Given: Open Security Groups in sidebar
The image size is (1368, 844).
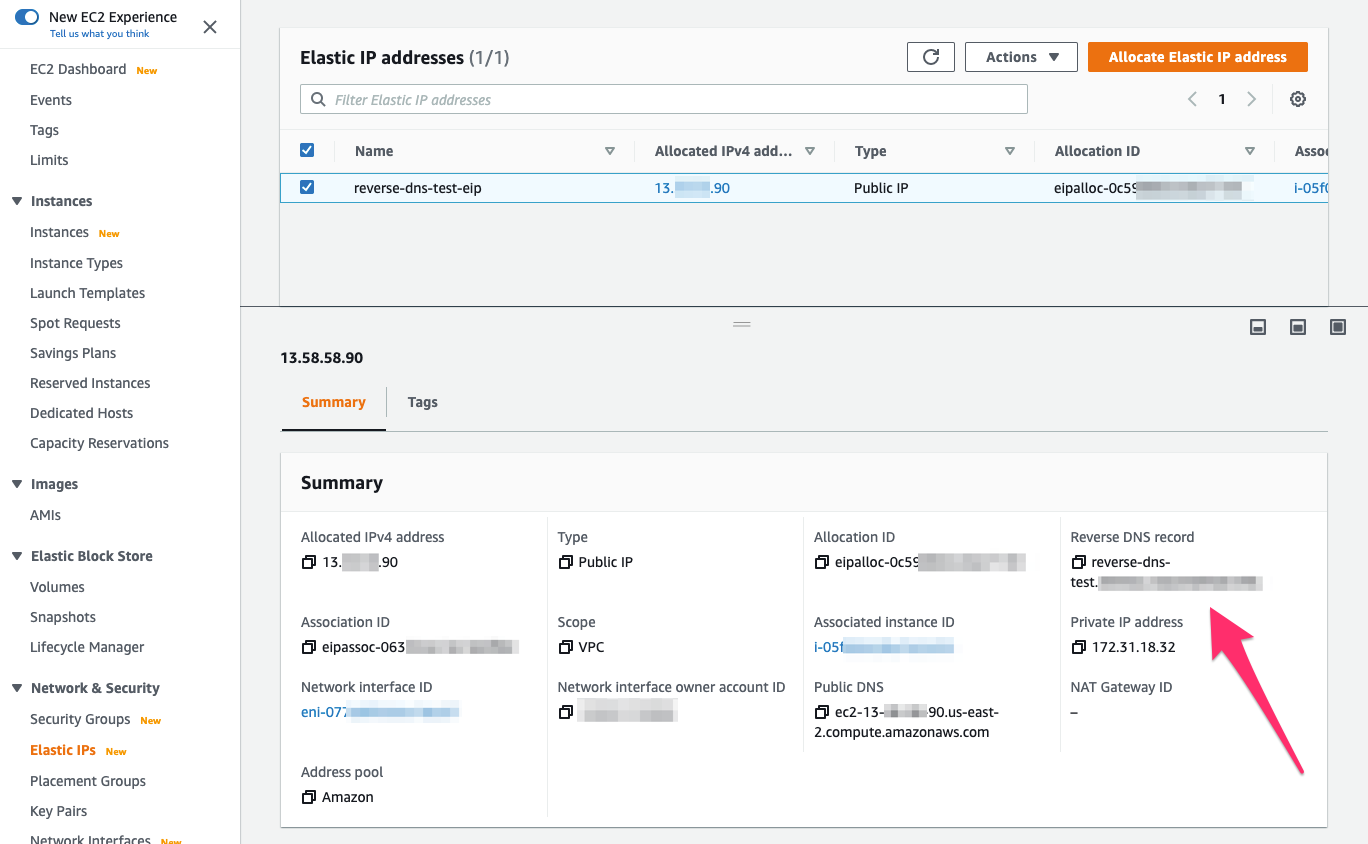Looking at the screenshot, I should point(80,719).
